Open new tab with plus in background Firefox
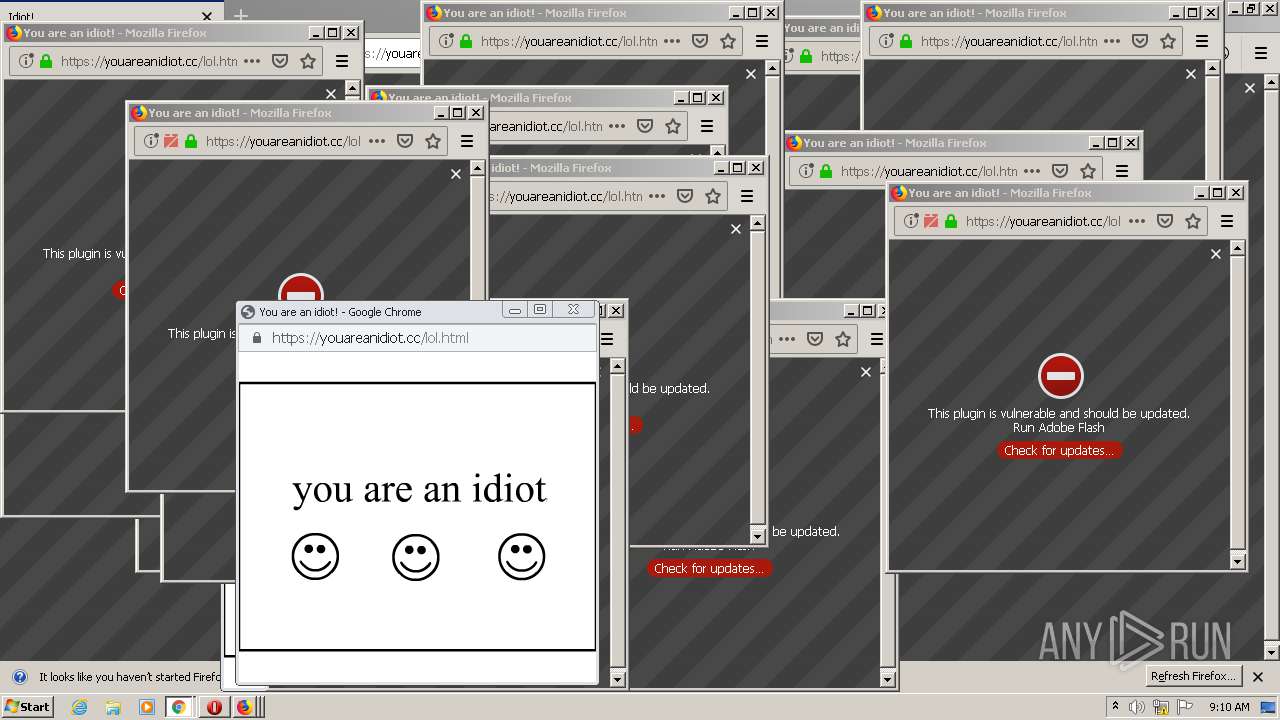Viewport: 1280px width, 720px height. pyautogui.click(x=240, y=15)
